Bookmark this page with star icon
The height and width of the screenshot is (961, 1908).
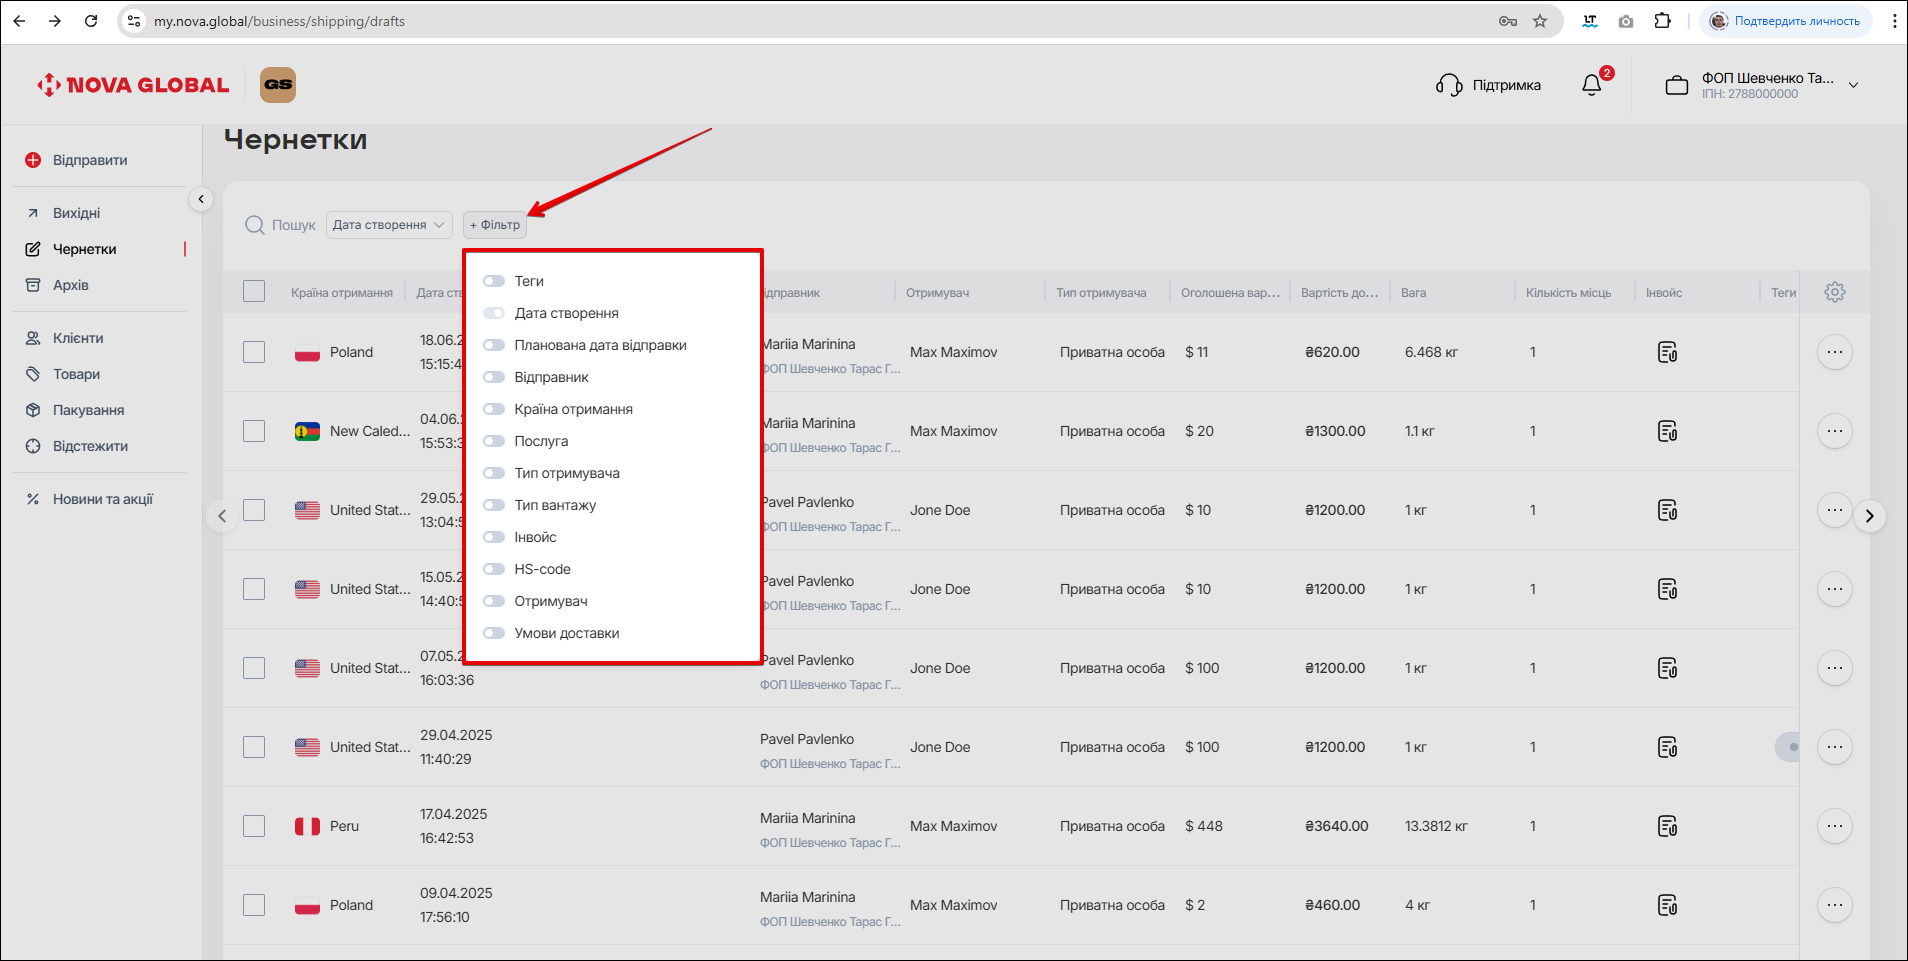[1540, 21]
